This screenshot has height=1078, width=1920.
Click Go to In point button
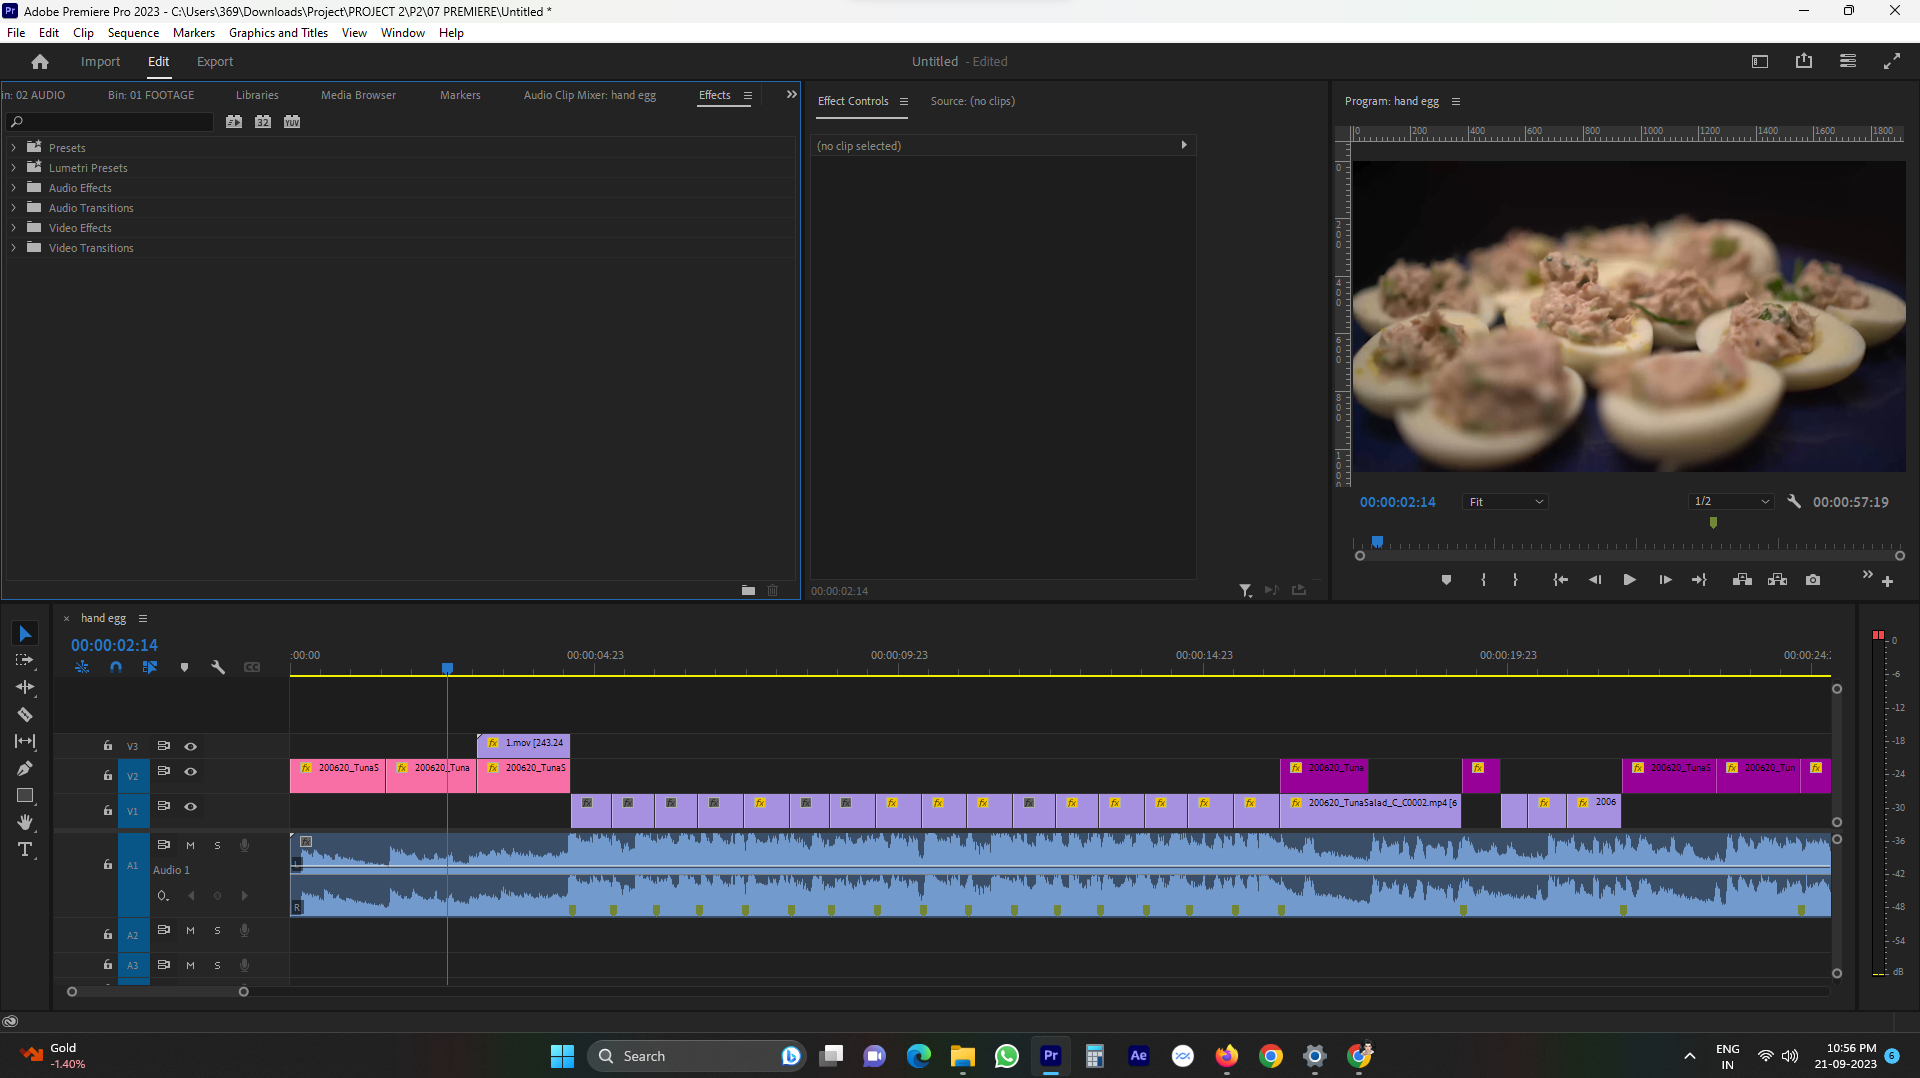(1560, 580)
